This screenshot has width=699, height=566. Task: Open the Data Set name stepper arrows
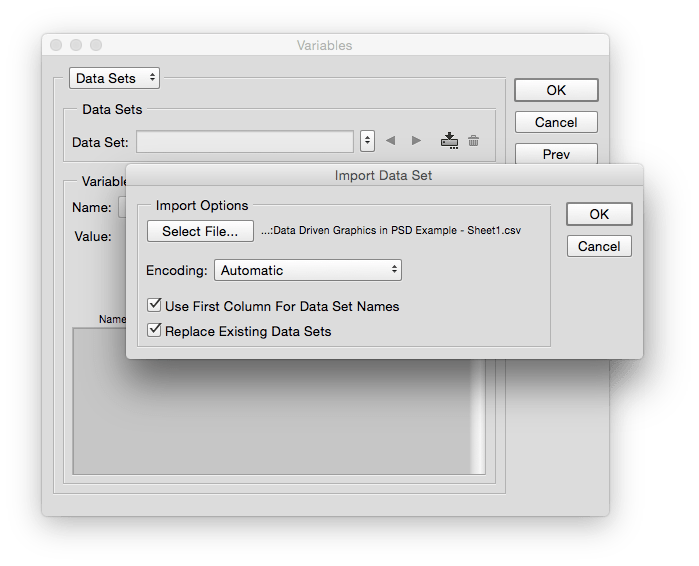[367, 141]
